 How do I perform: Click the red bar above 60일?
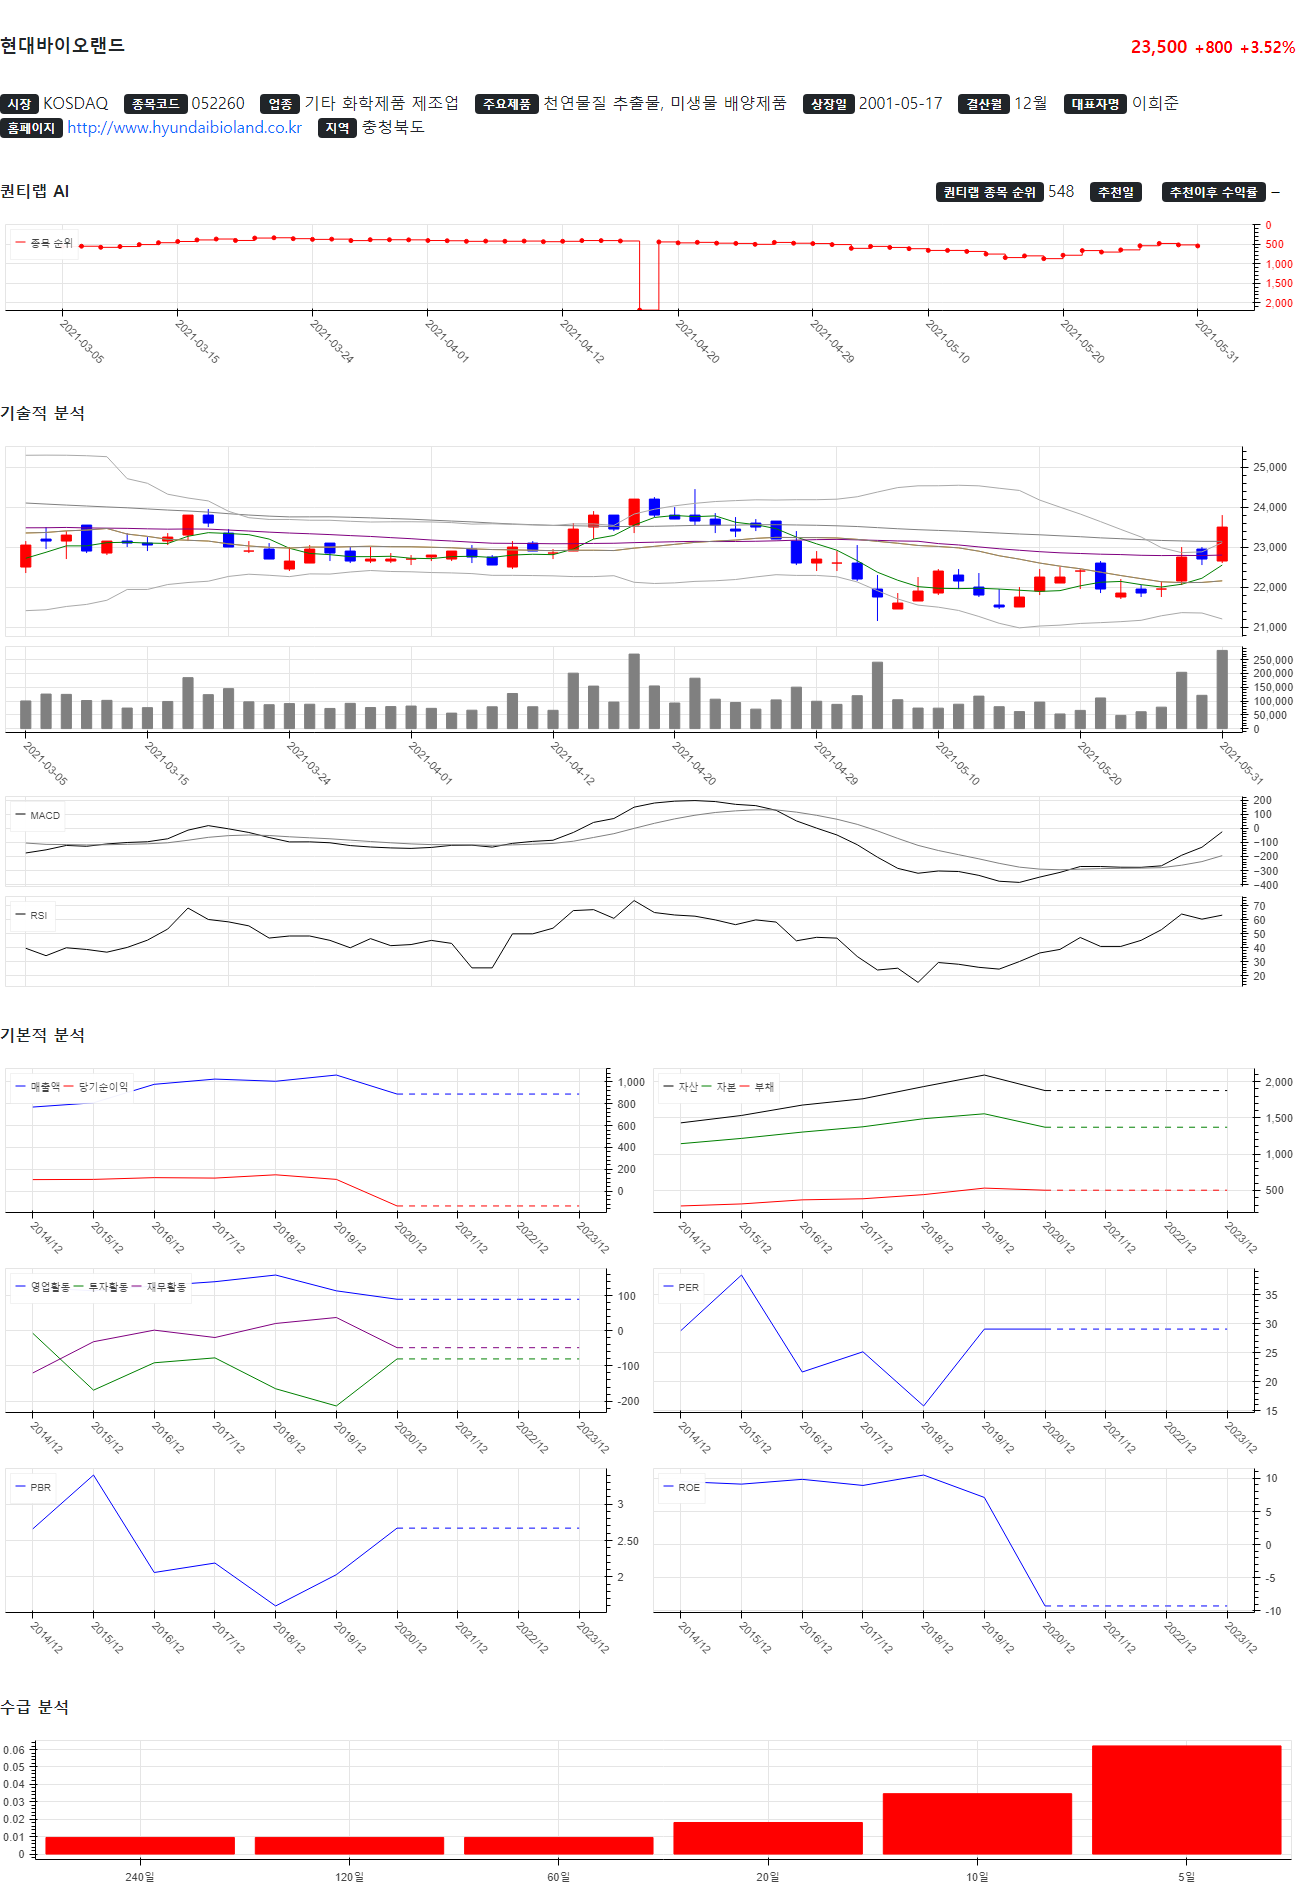558,1846
